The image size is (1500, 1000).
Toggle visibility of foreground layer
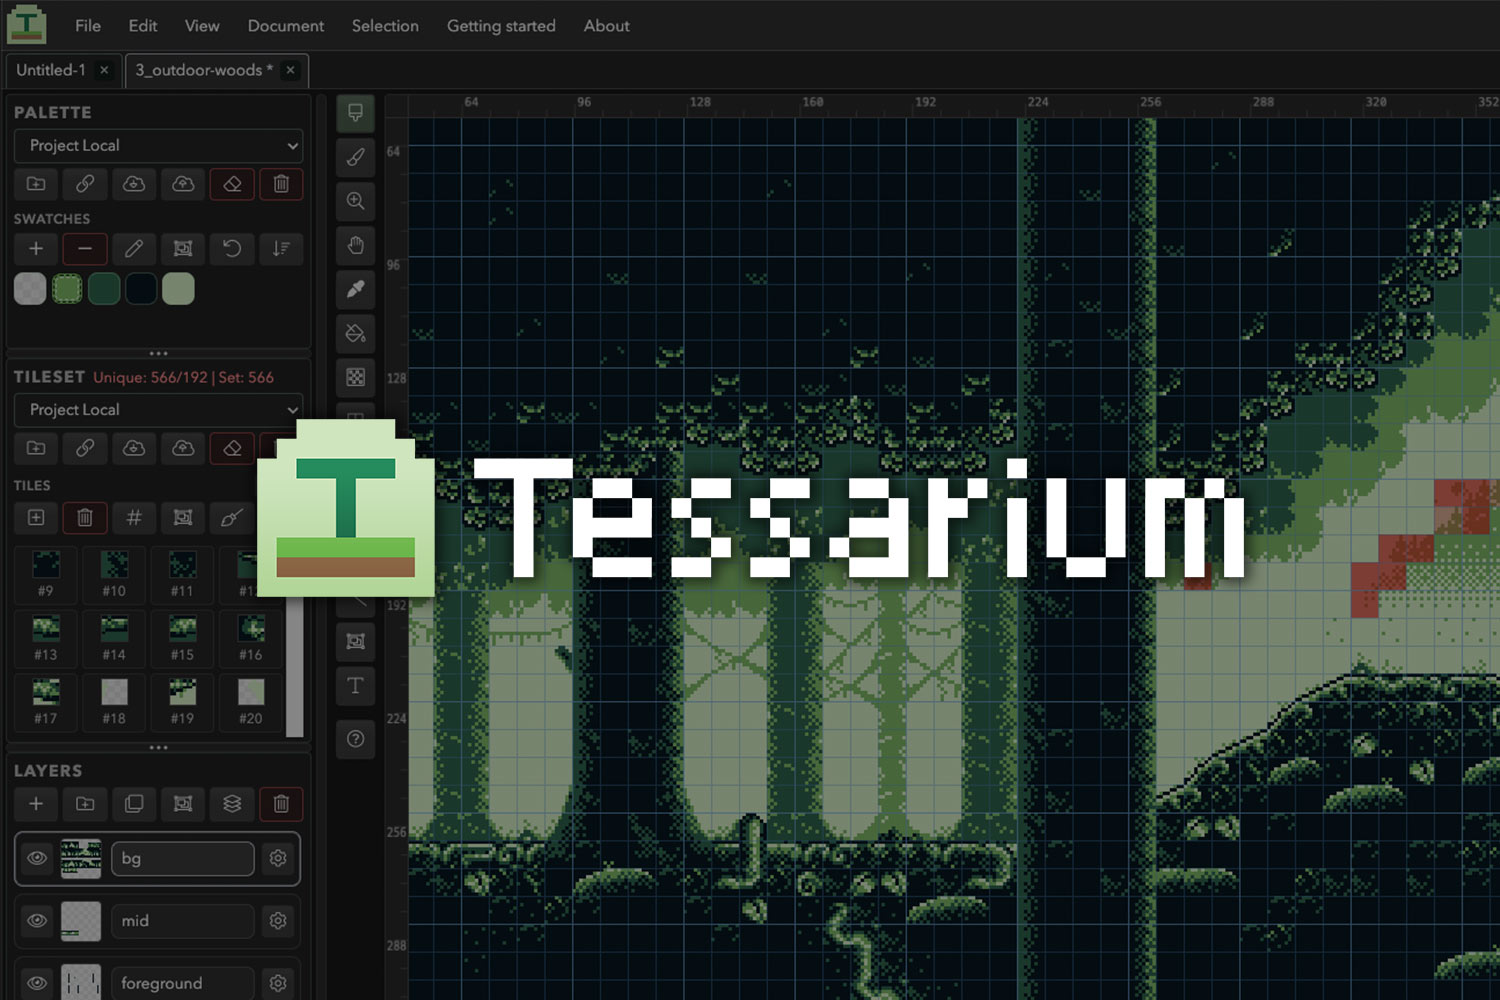(37, 983)
